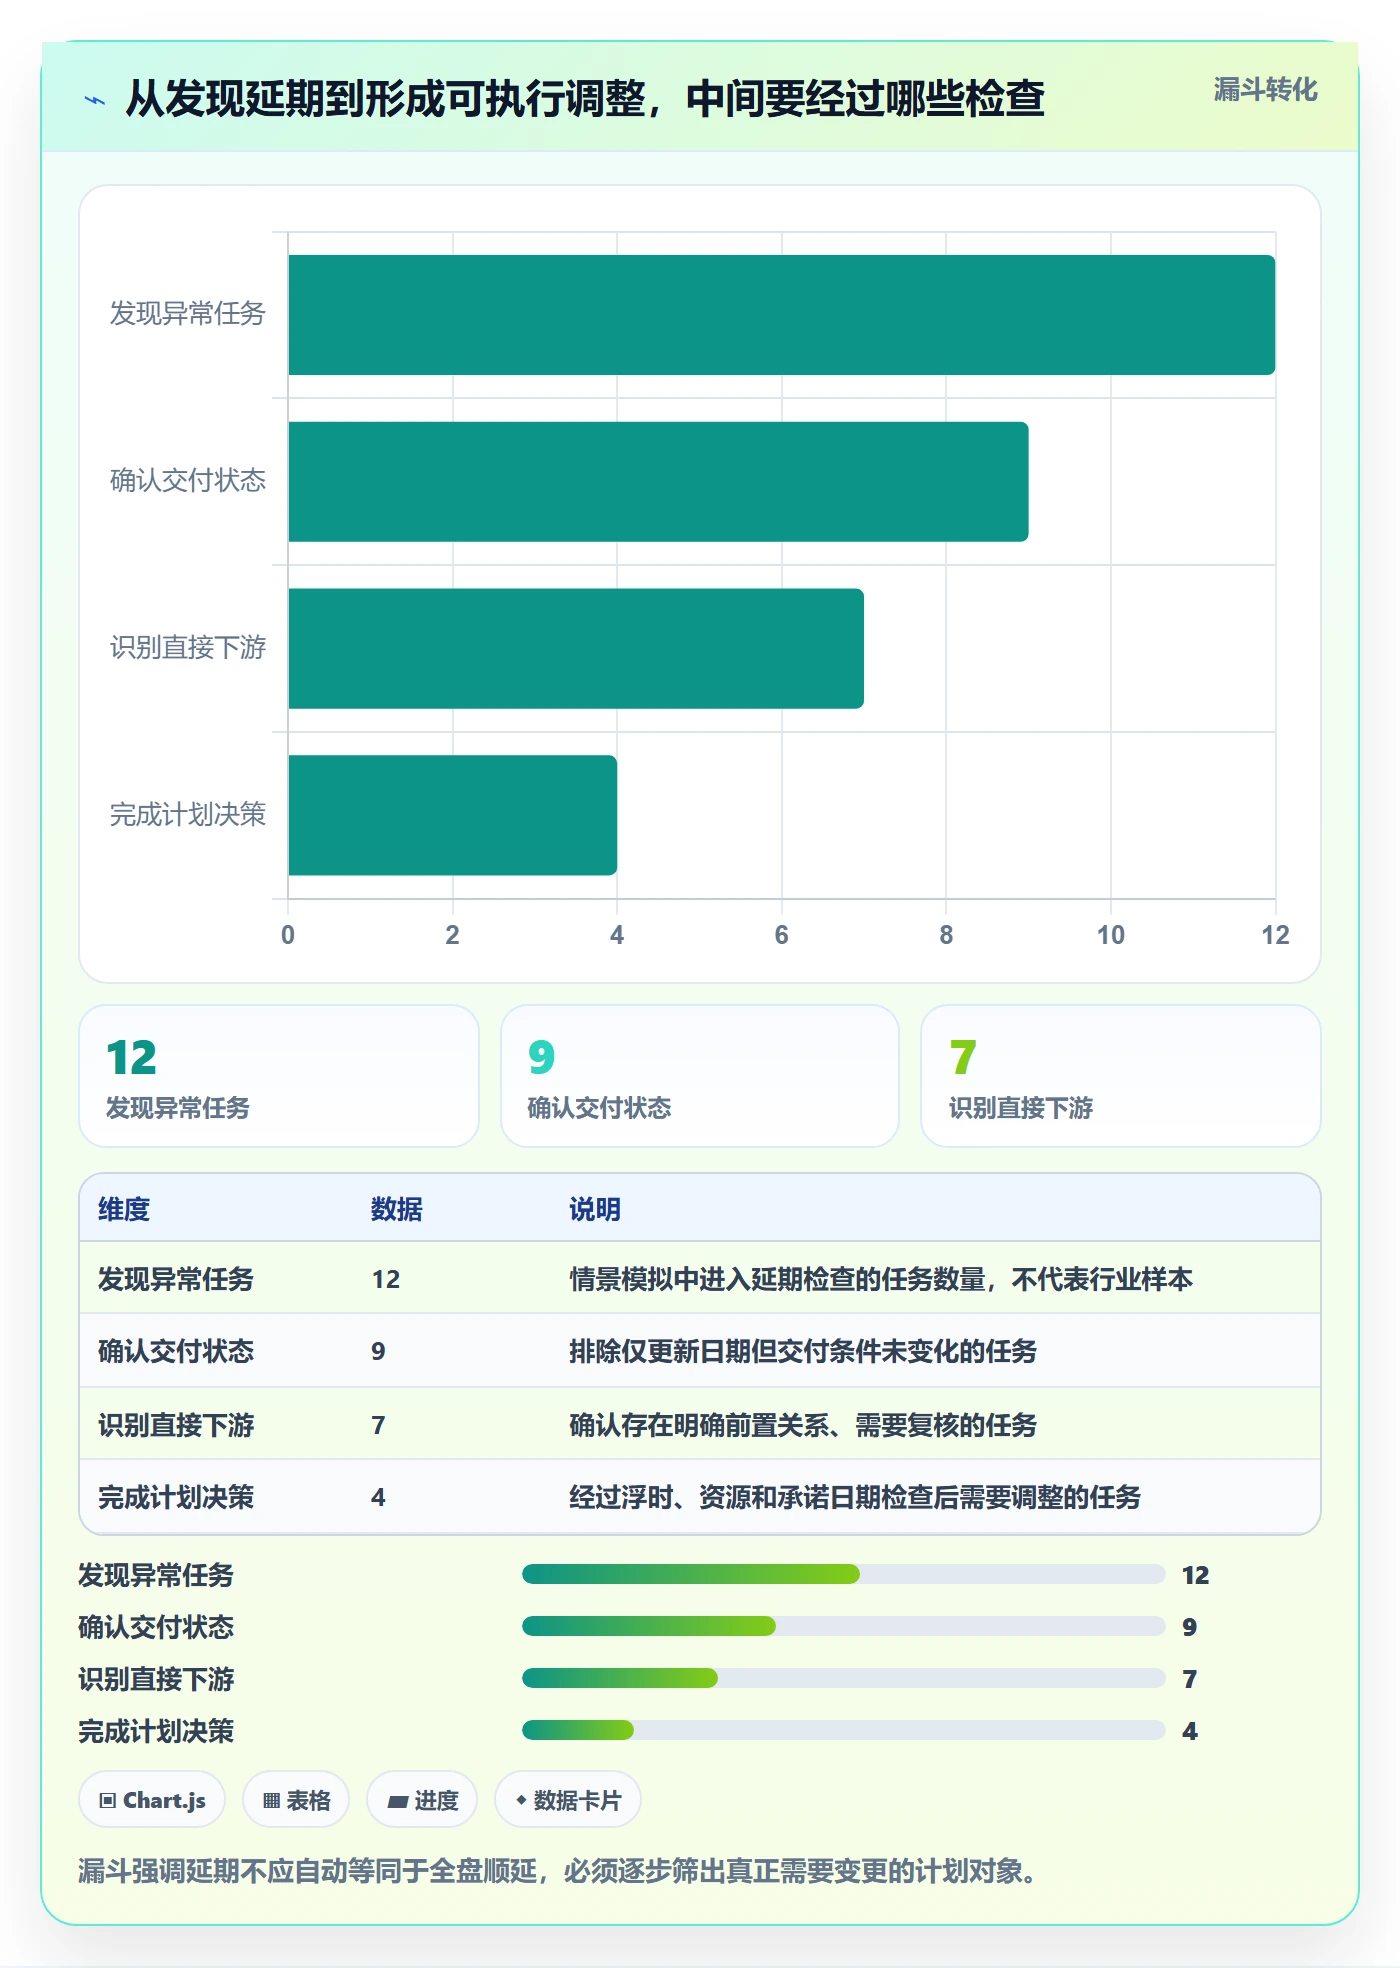Viewport: 1400px width, 1968px height.
Task: Click the 漏斗转化 tag in header
Action: (1265, 90)
